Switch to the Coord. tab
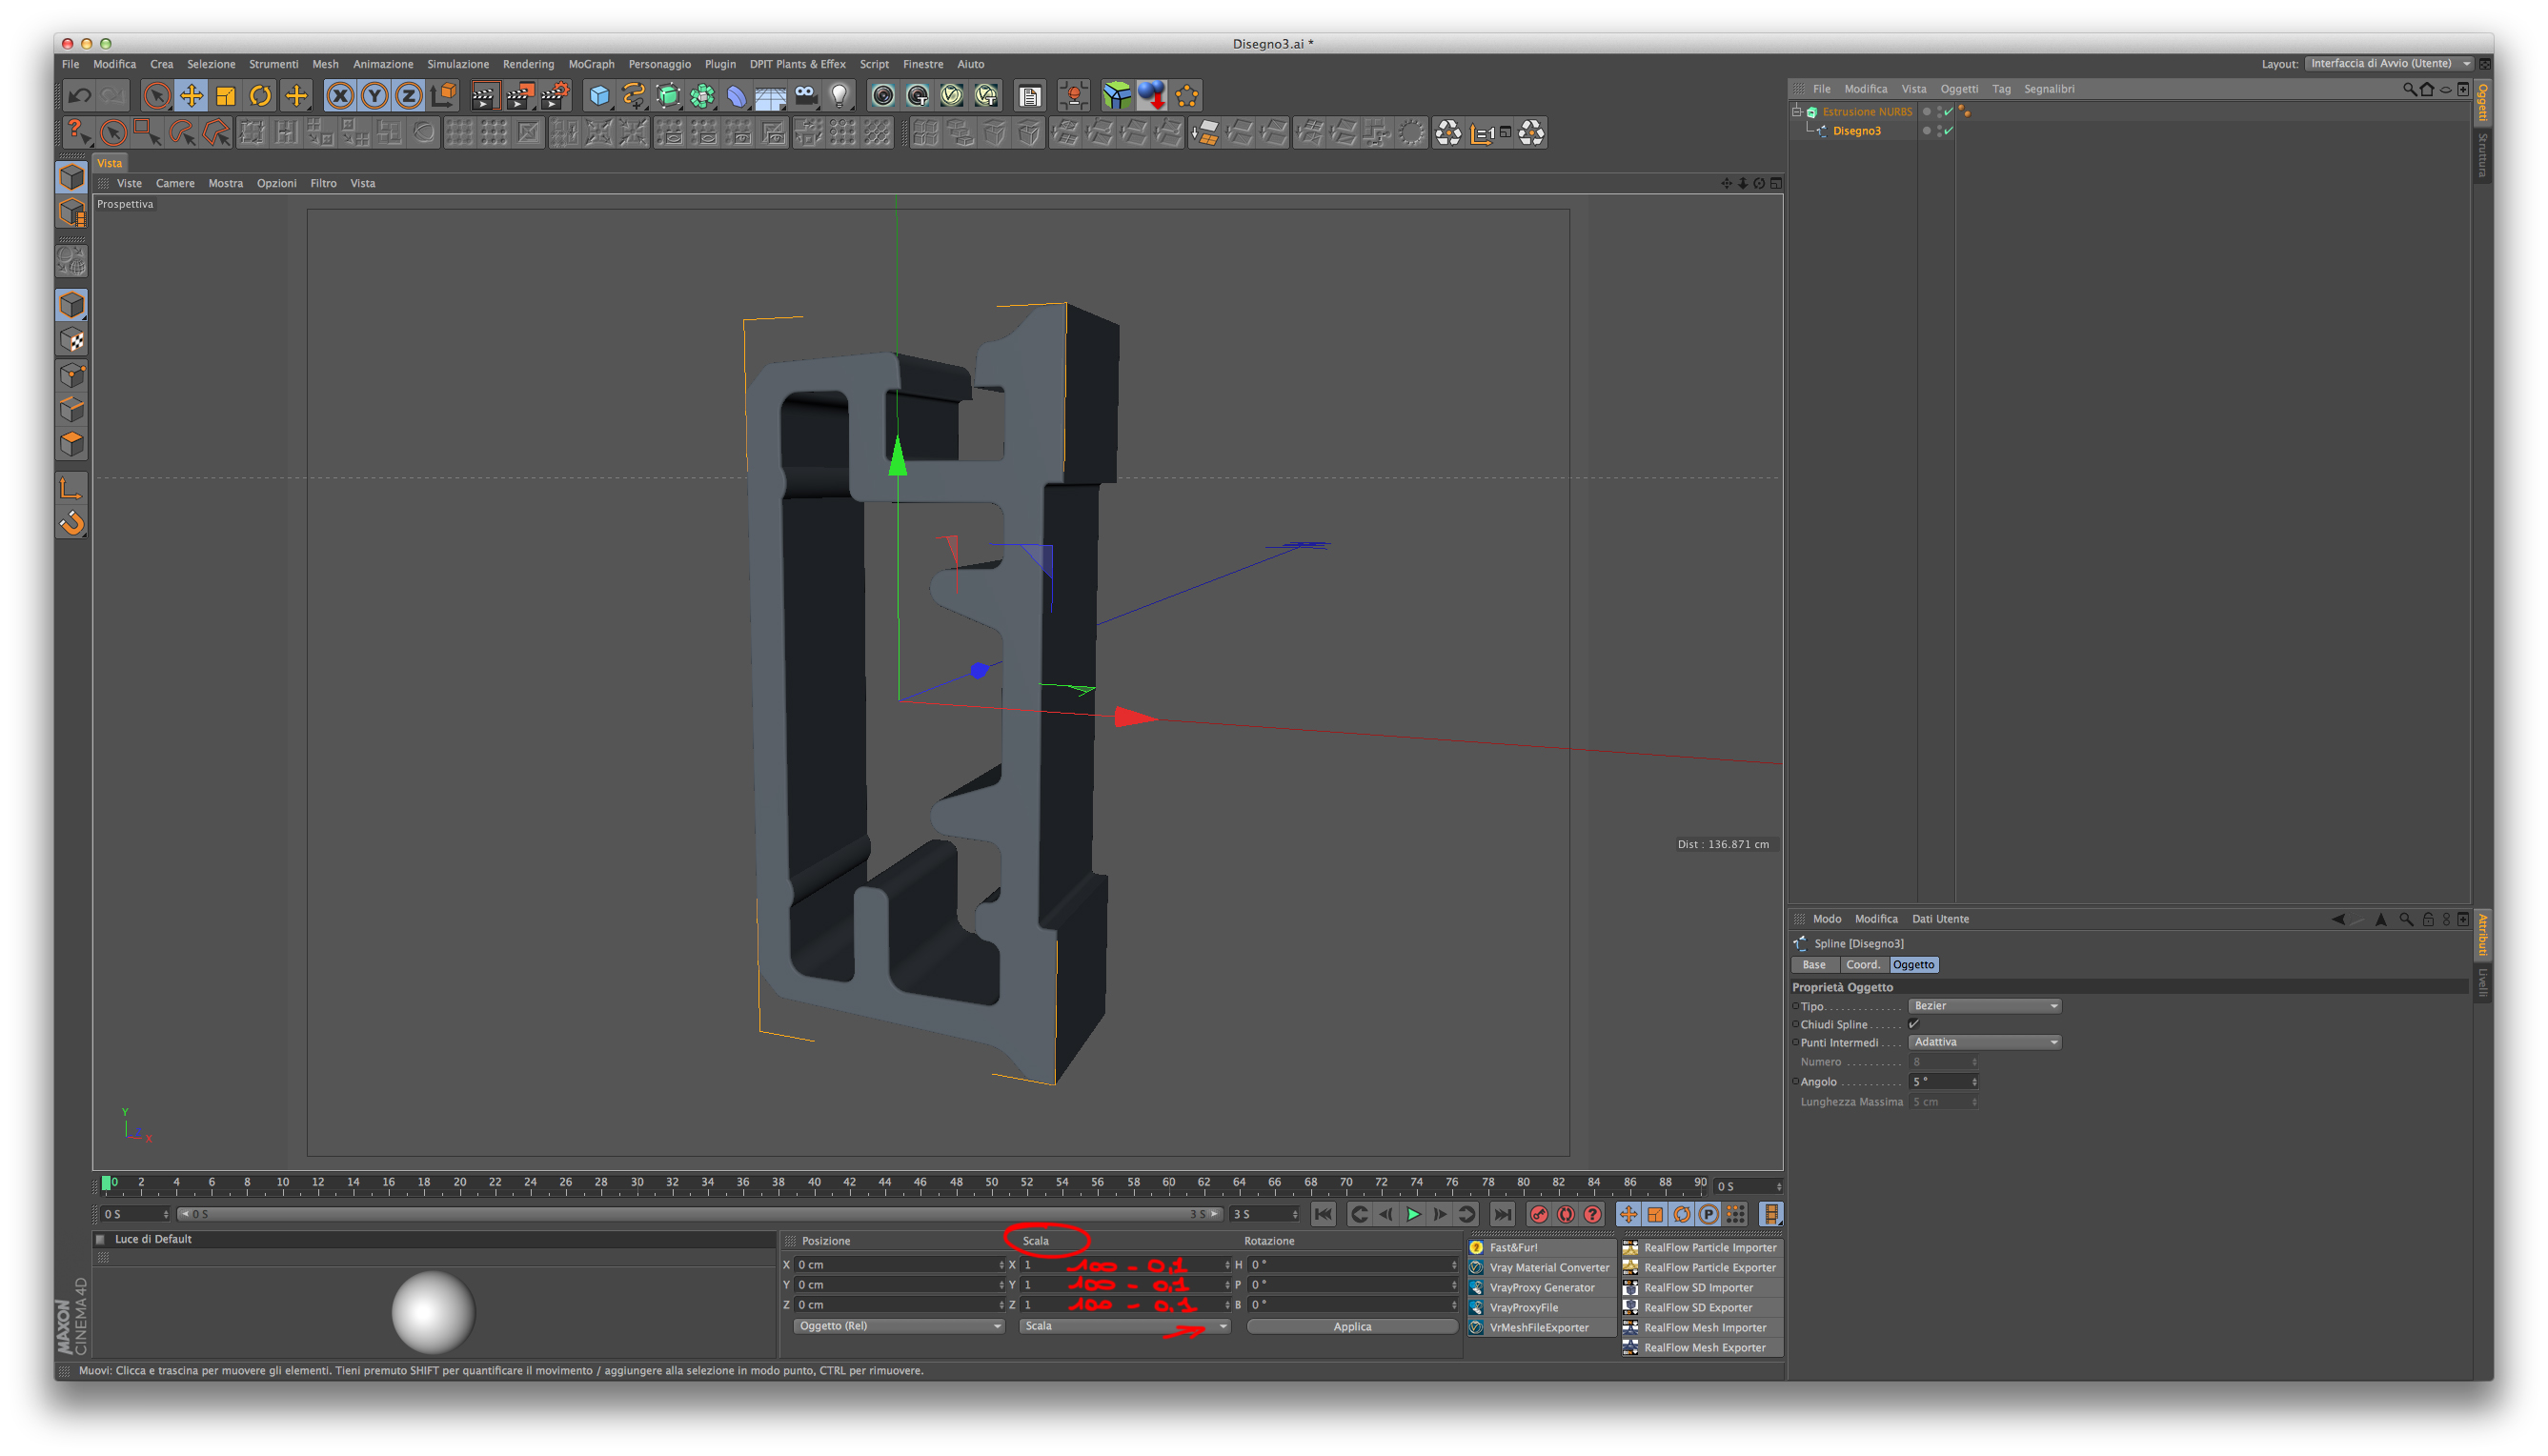 click(1862, 965)
